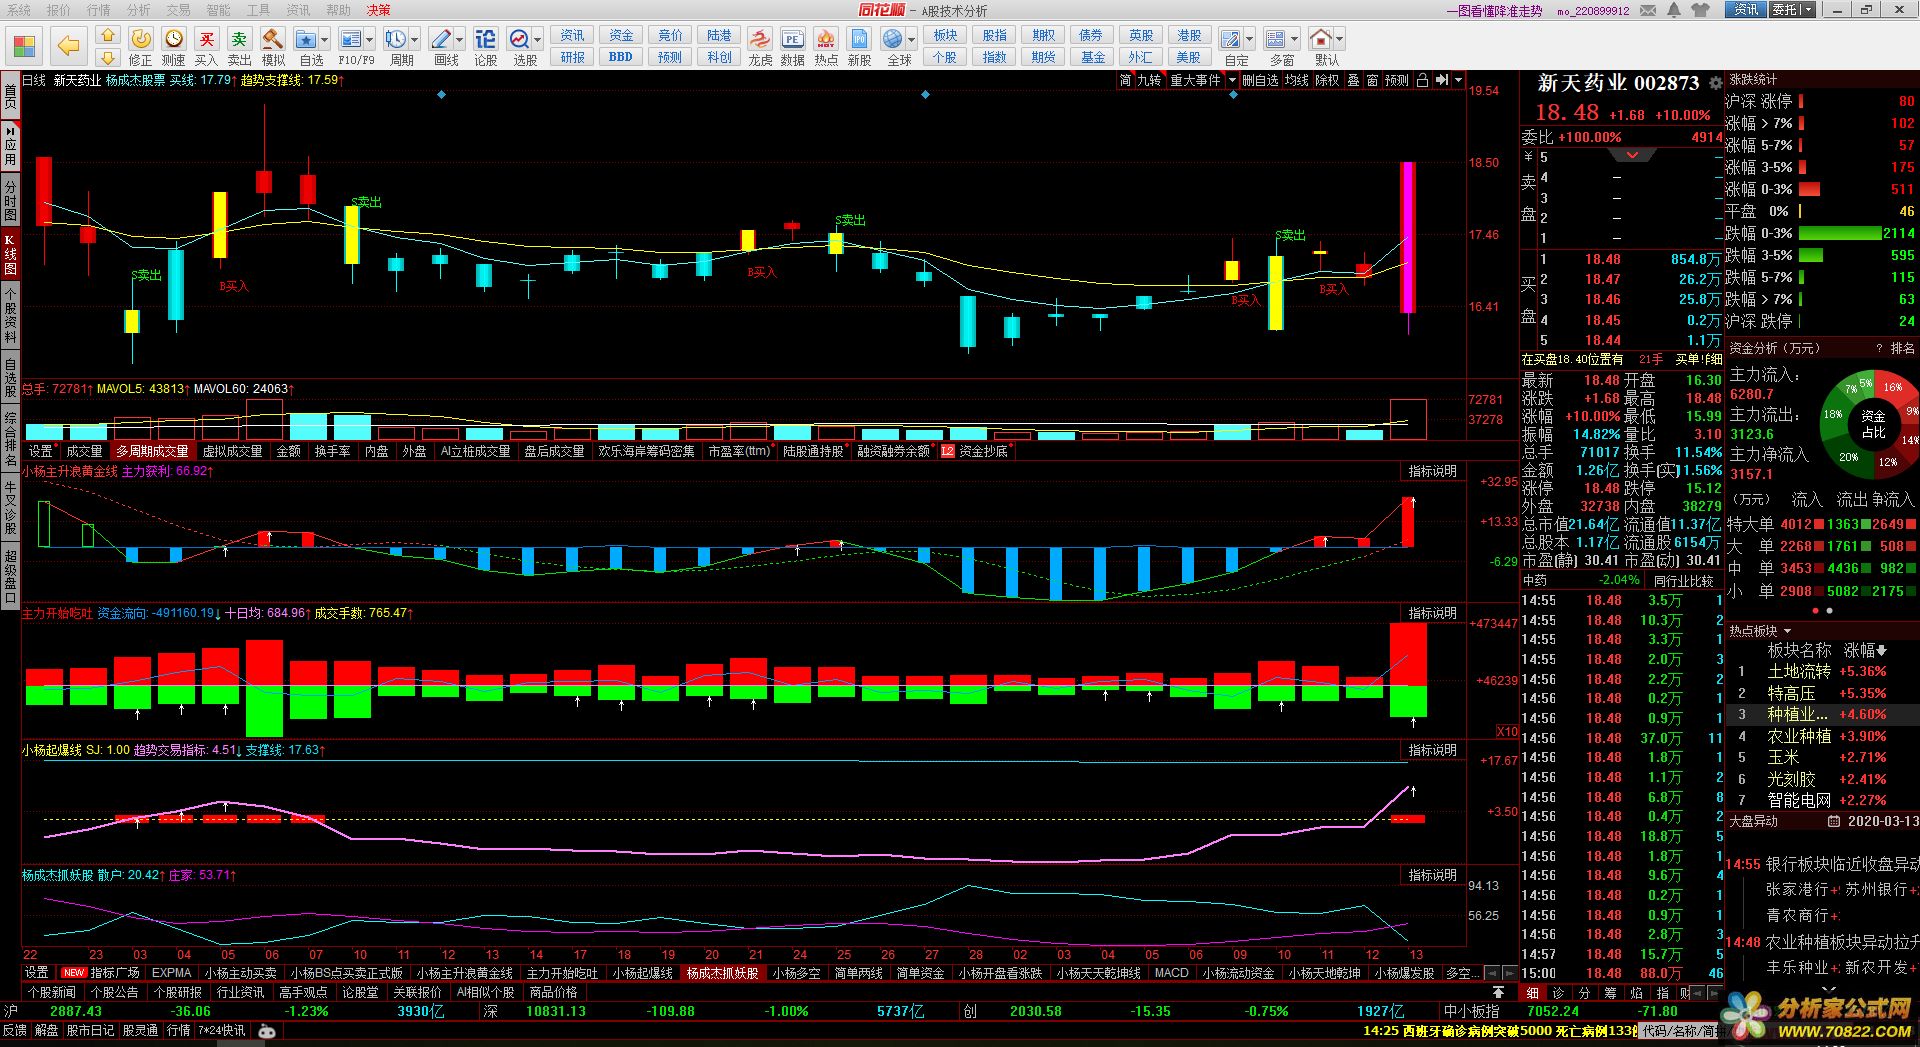Switch to the MACD indicator tab
The image size is (1920, 1047).
click(1171, 973)
